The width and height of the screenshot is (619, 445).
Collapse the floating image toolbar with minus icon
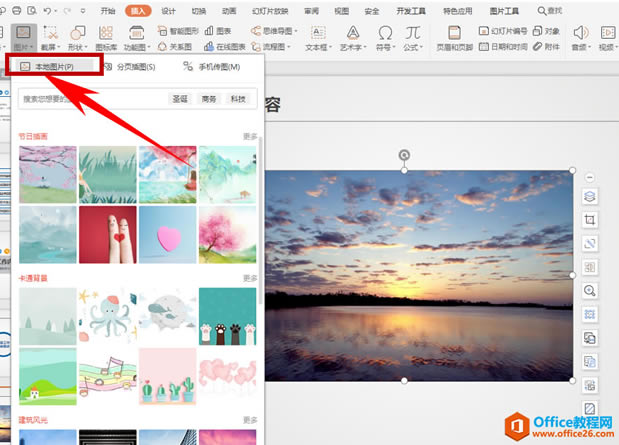[590, 178]
